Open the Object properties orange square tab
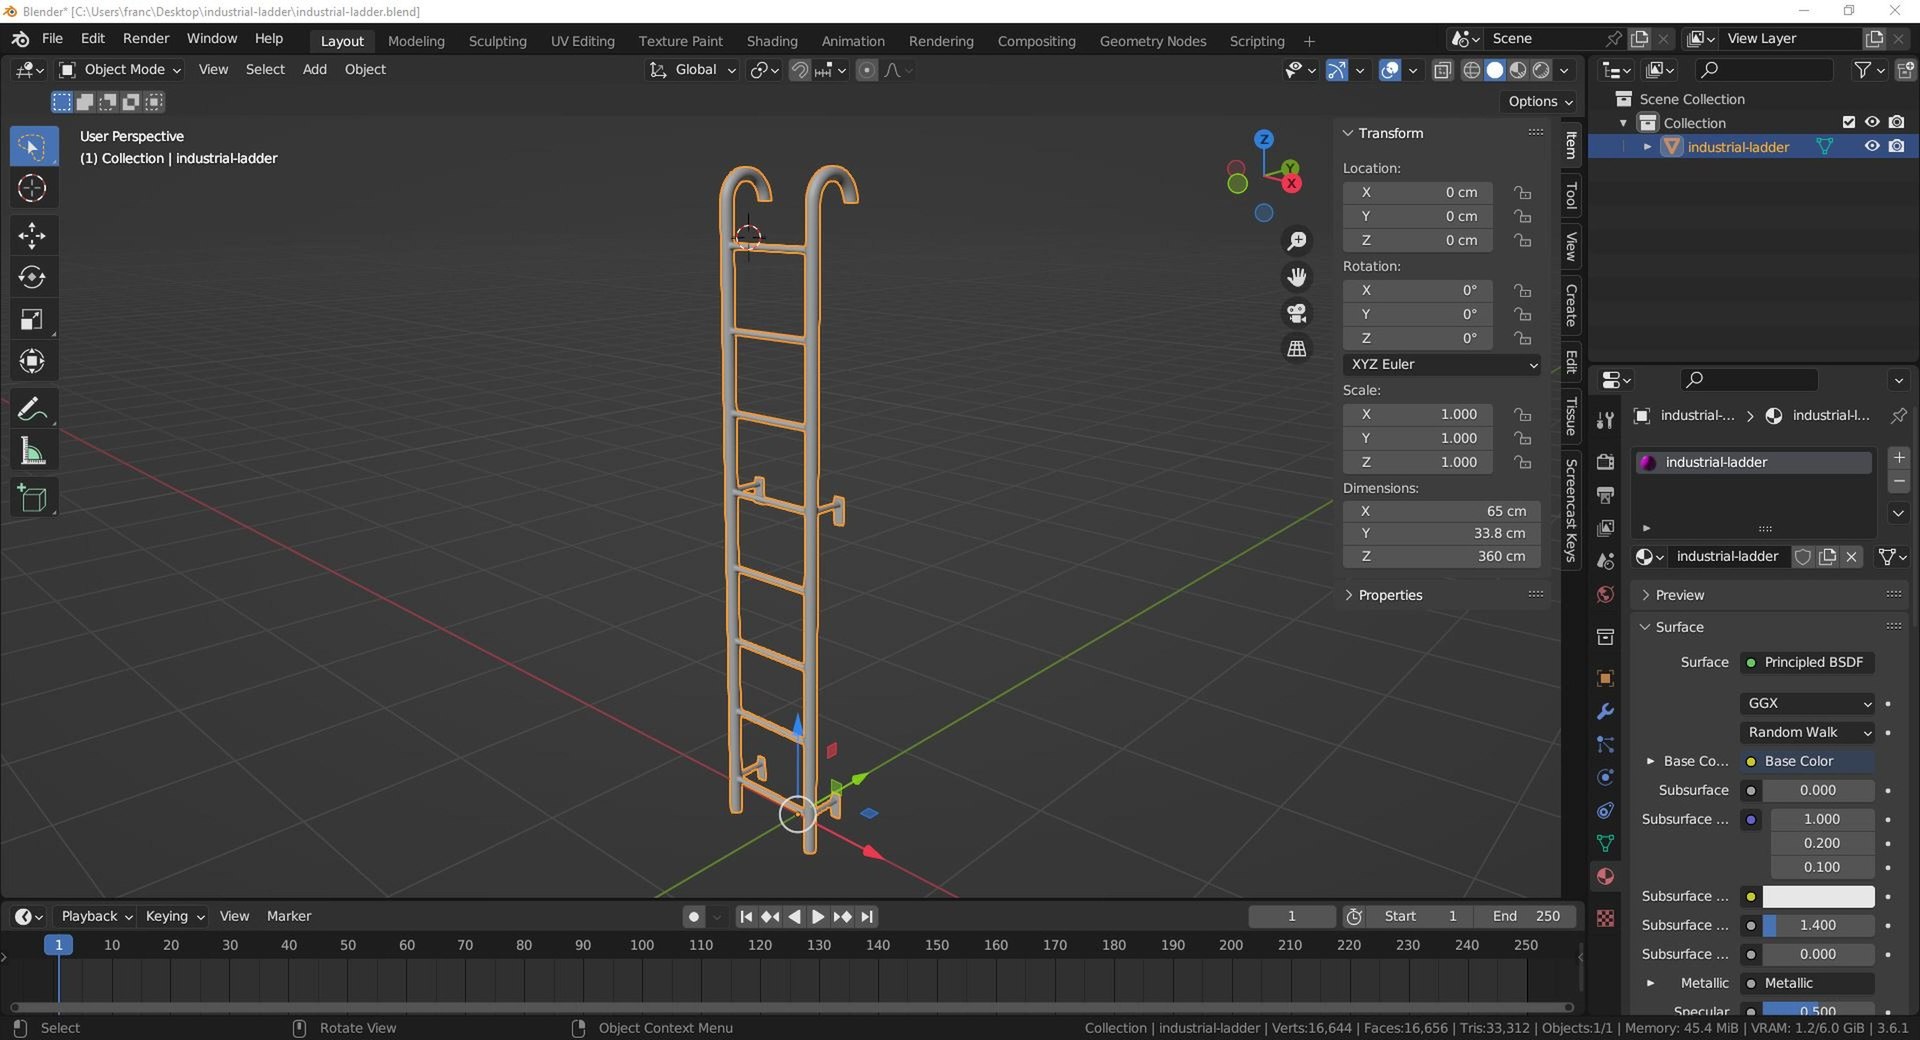The width and height of the screenshot is (1920, 1040). click(1605, 678)
